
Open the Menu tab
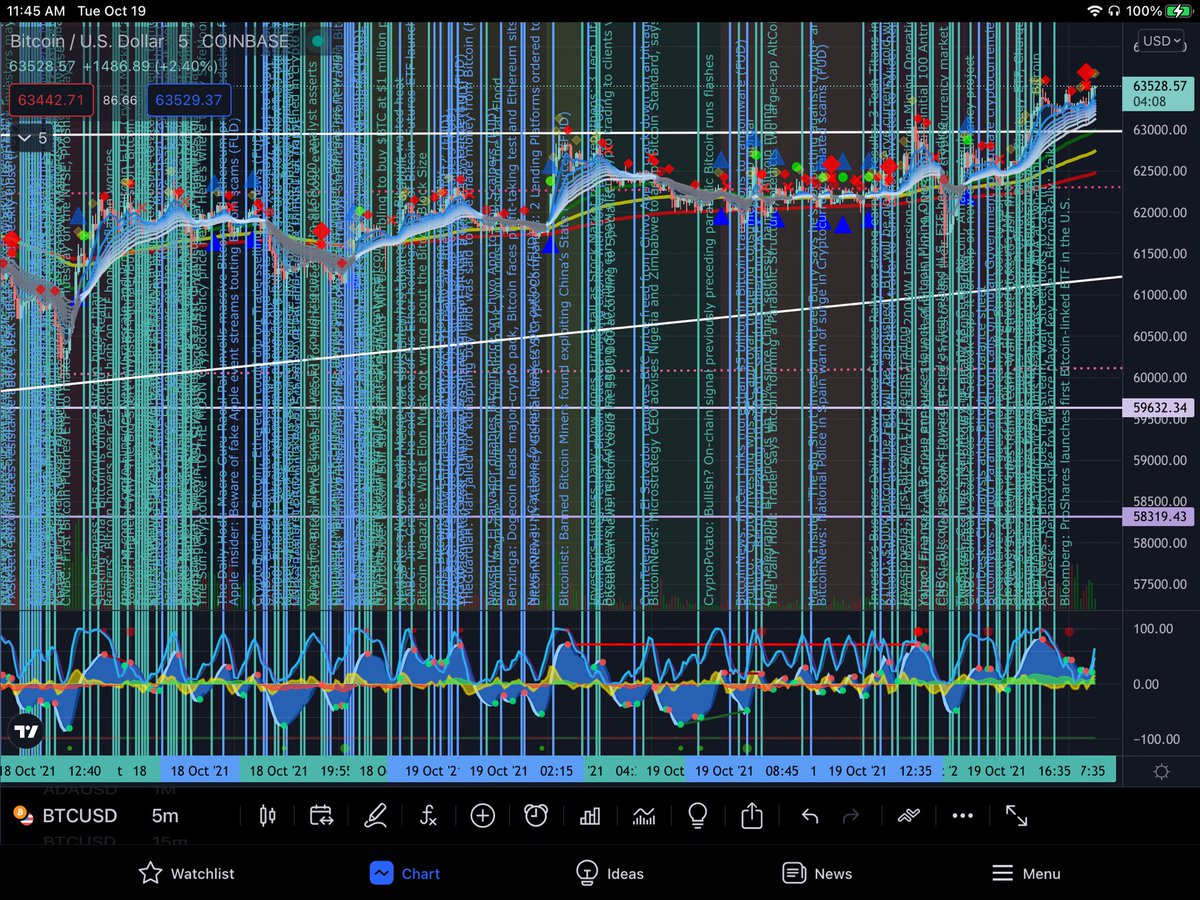[x=1025, y=873]
